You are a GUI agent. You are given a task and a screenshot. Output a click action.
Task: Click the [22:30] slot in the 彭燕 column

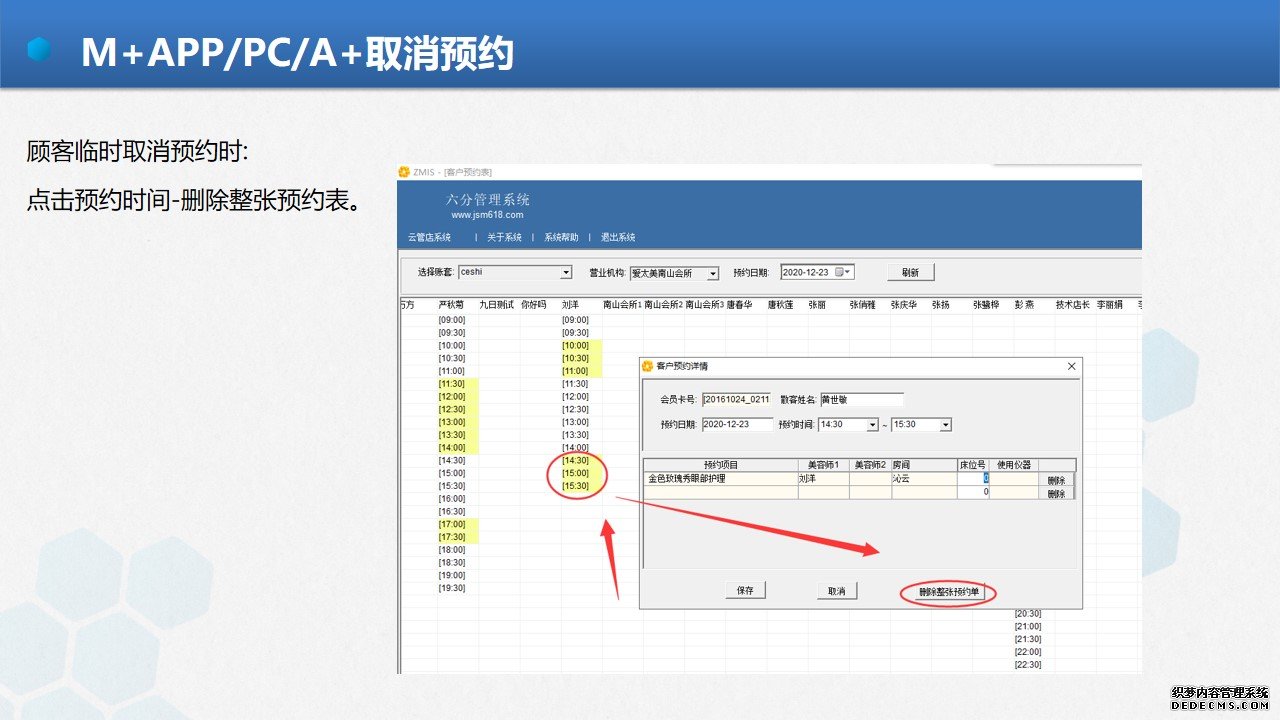pos(1028,664)
